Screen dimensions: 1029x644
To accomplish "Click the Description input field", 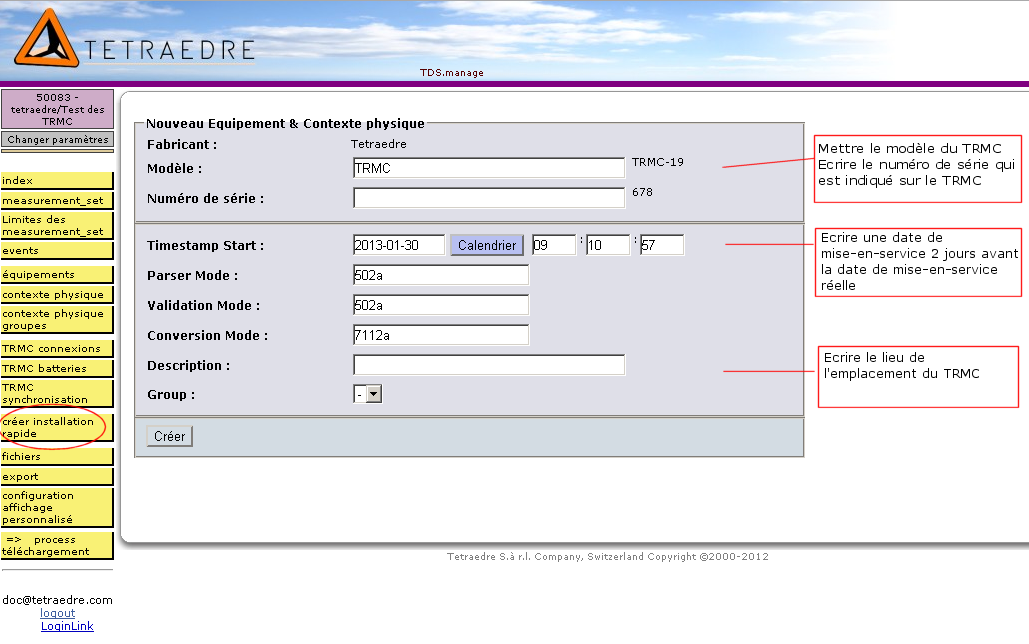I will pyautogui.click(x=488, y=365).
